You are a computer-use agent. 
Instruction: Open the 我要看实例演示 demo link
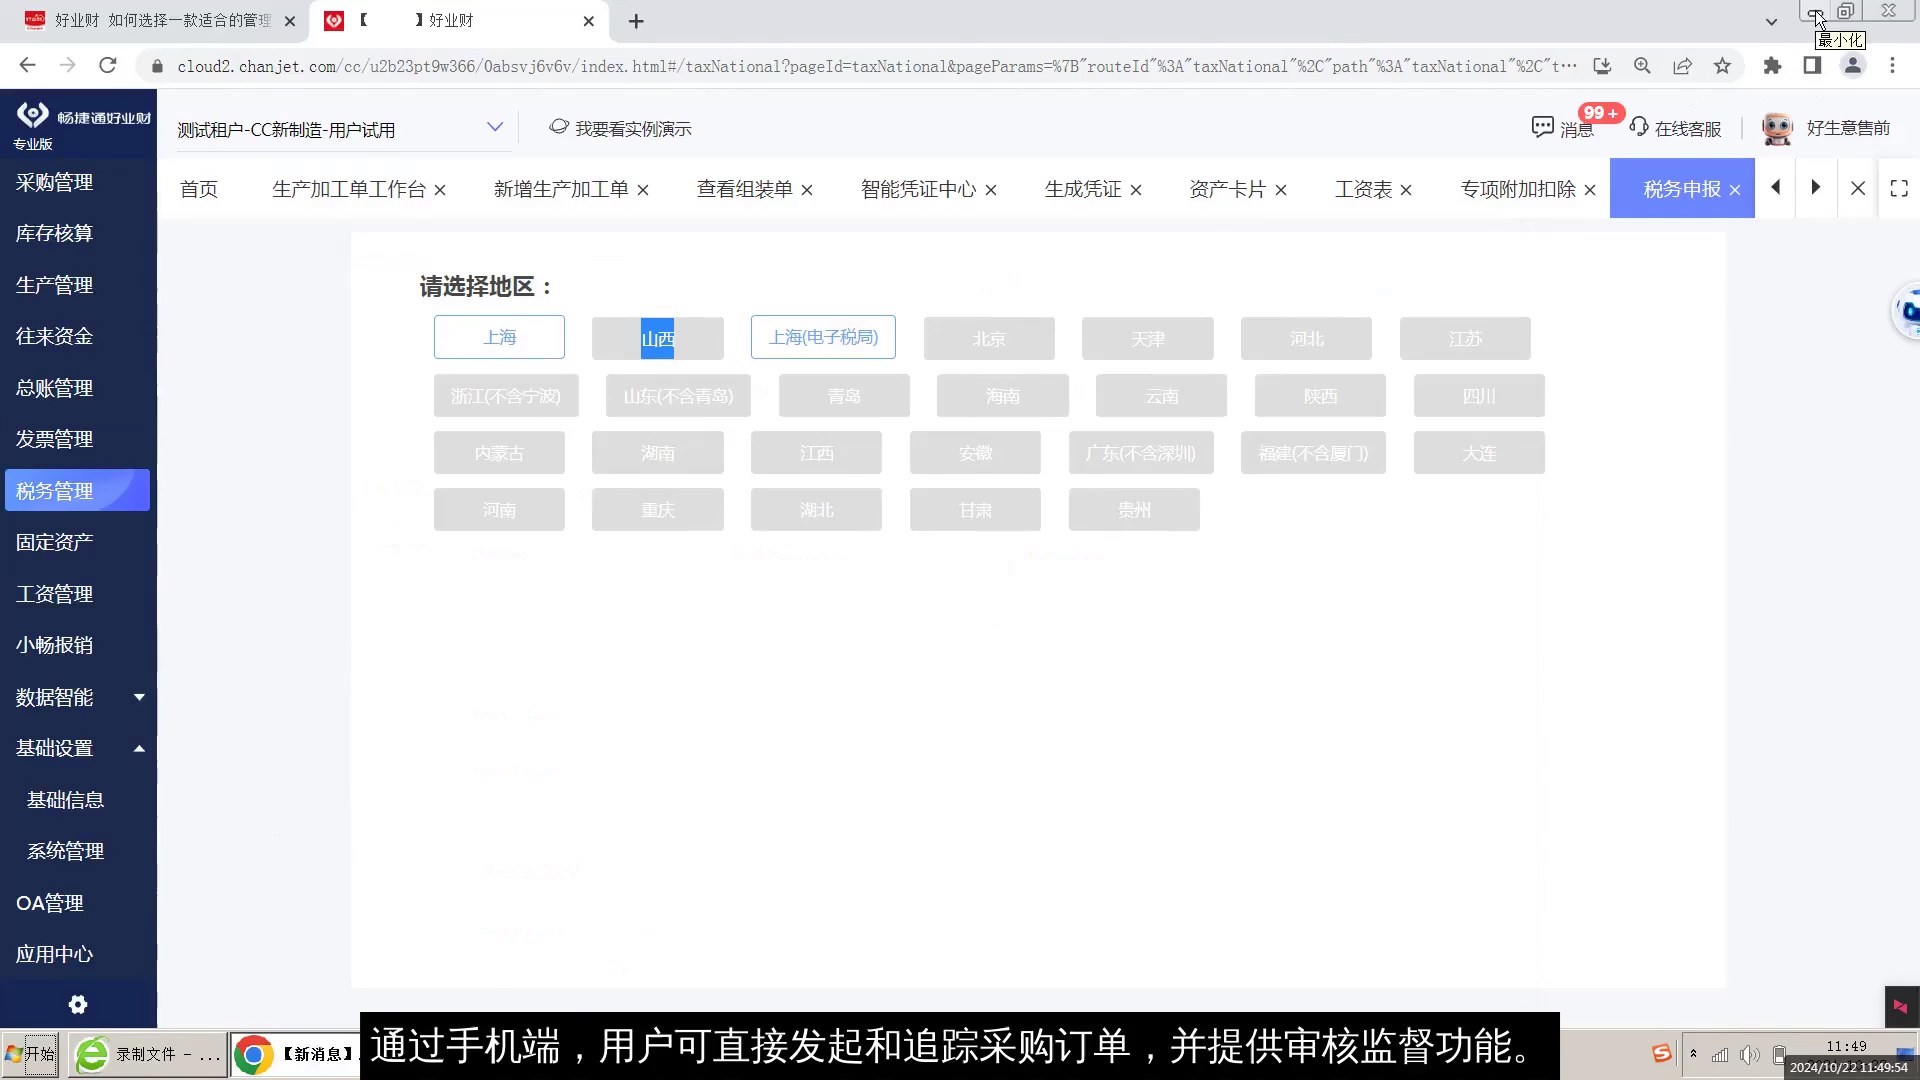click(x=634, y=128)
